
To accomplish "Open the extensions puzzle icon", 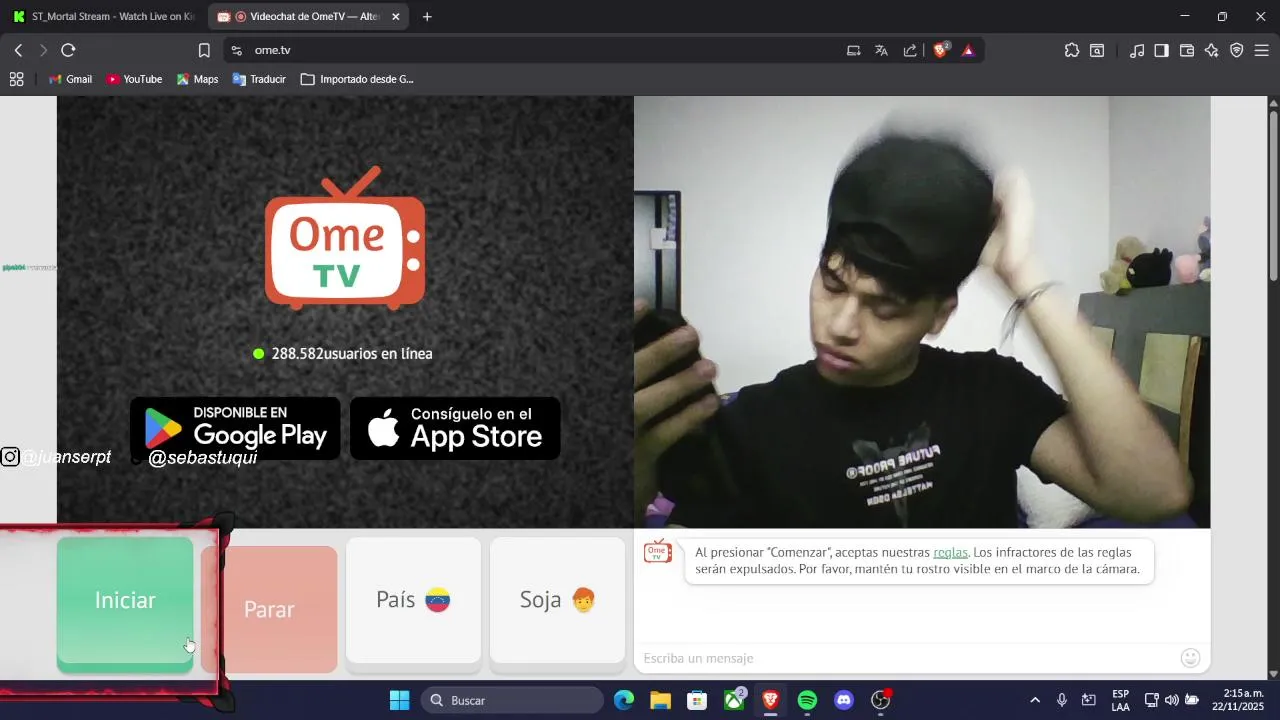I will click(x=1072, y=50).
